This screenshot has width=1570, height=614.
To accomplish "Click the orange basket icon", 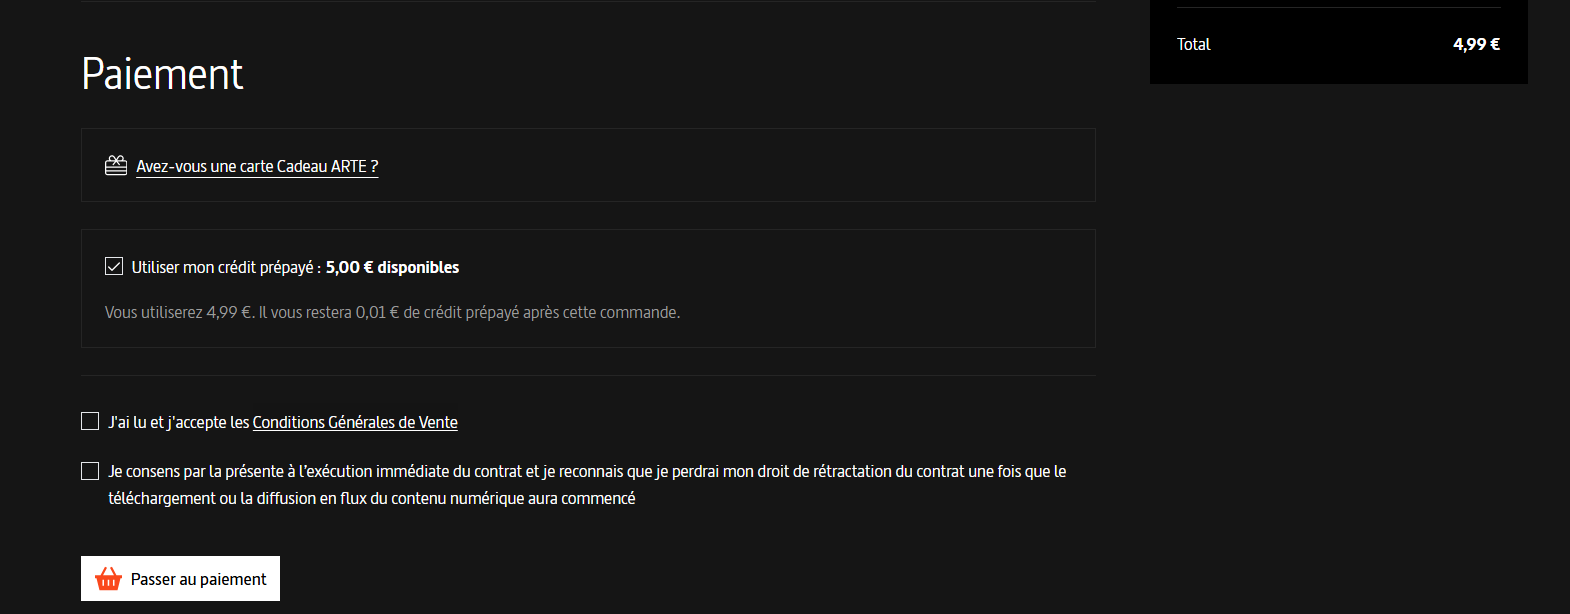I will coord(108,579).
